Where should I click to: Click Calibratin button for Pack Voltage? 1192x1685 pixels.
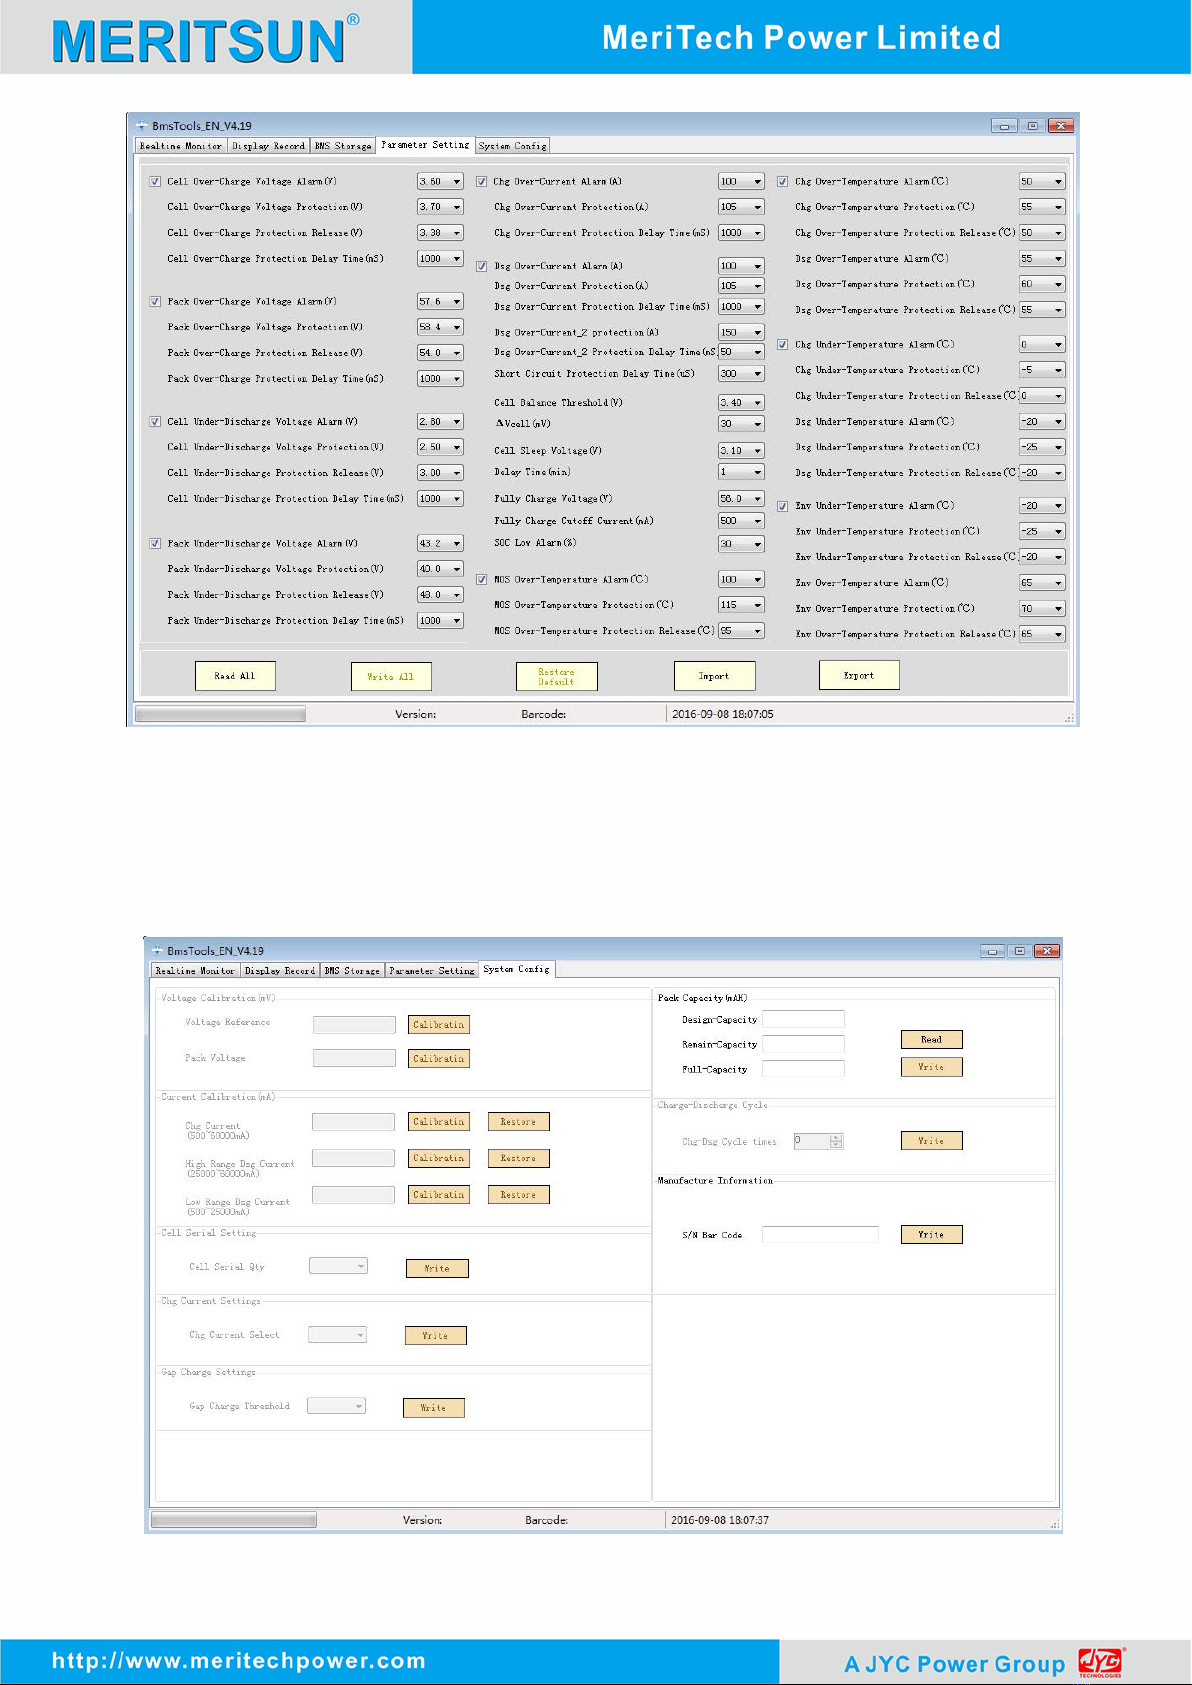pyautogui.click(x=439, y=1059)
